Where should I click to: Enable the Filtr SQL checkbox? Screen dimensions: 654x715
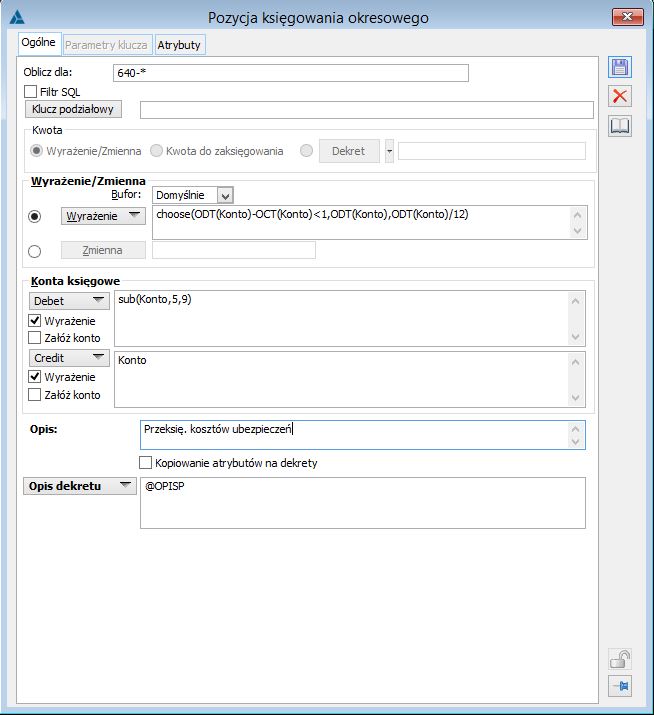(x=31, y=92)
